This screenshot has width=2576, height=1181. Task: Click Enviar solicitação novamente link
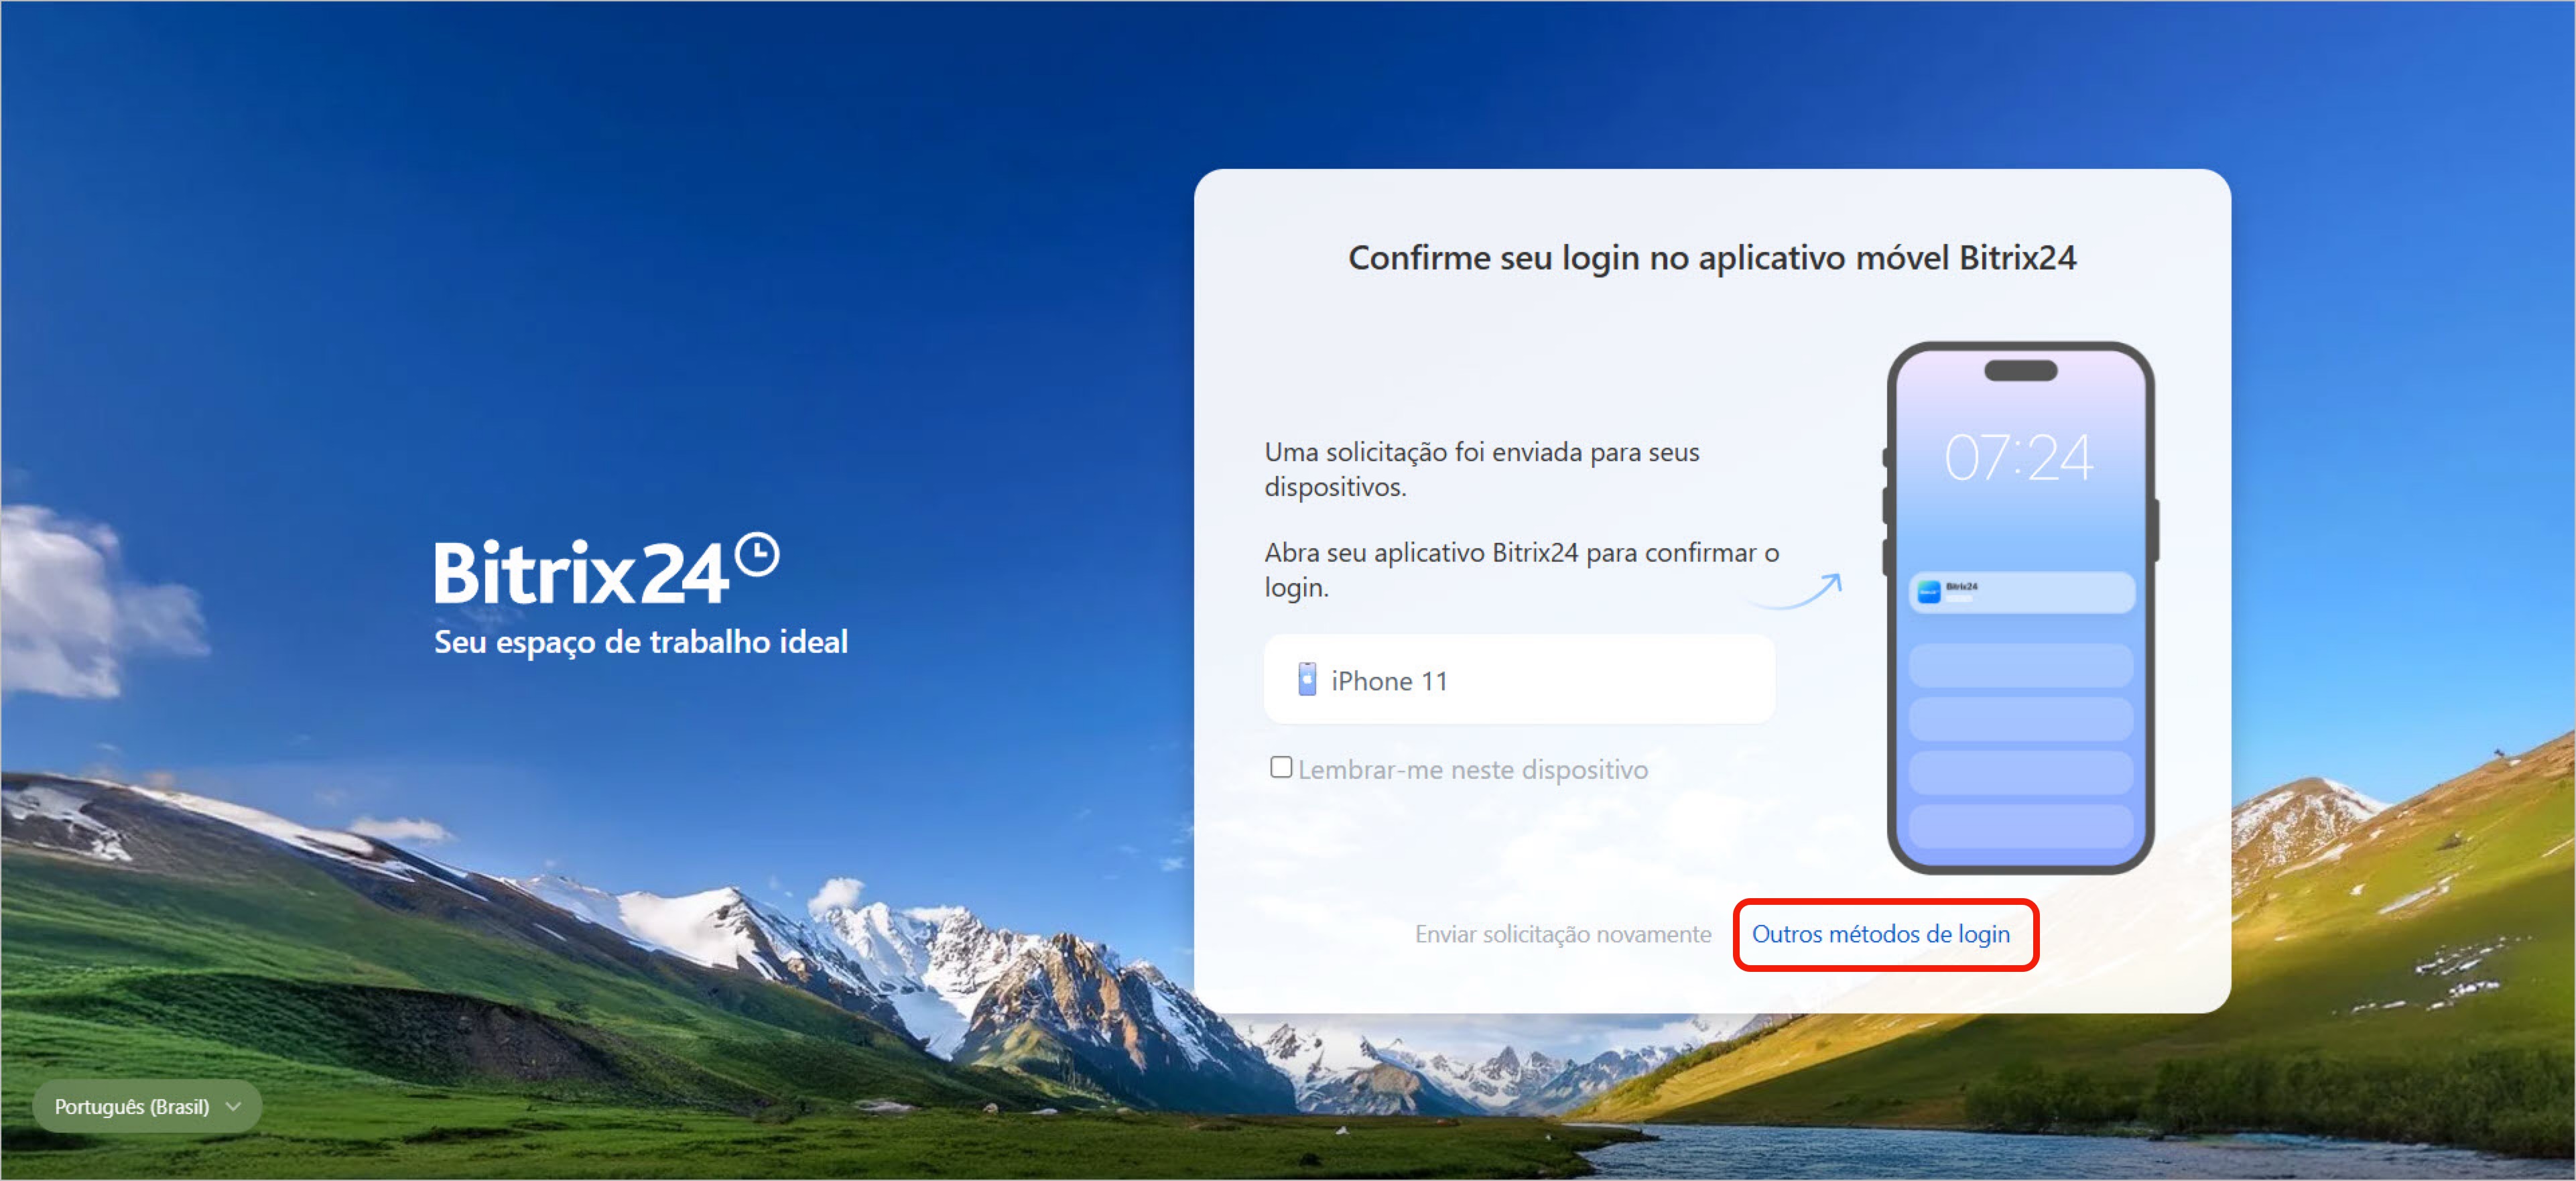pos(1562,933)
